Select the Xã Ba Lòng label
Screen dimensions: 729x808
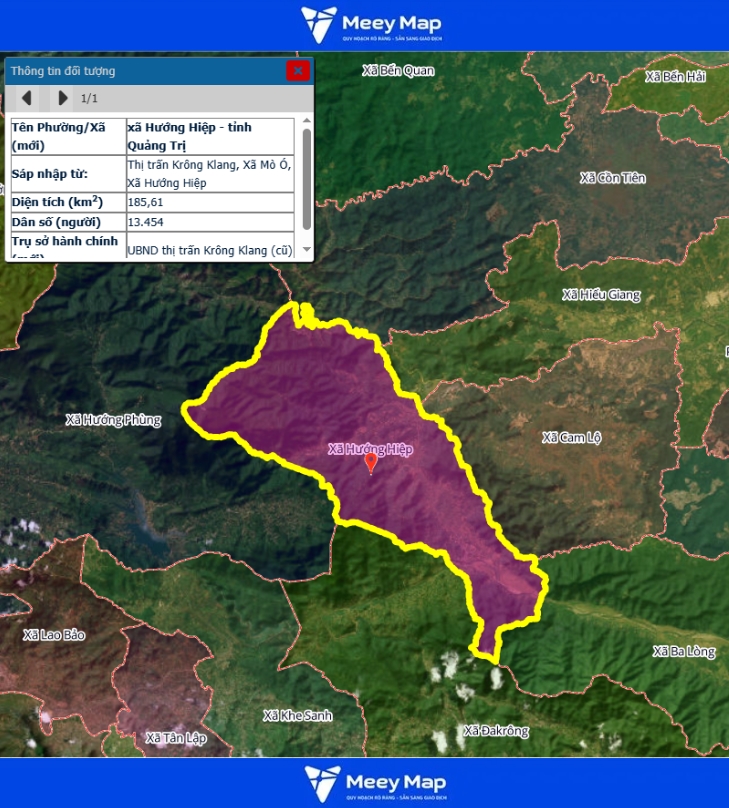click(x=684, y=652)
